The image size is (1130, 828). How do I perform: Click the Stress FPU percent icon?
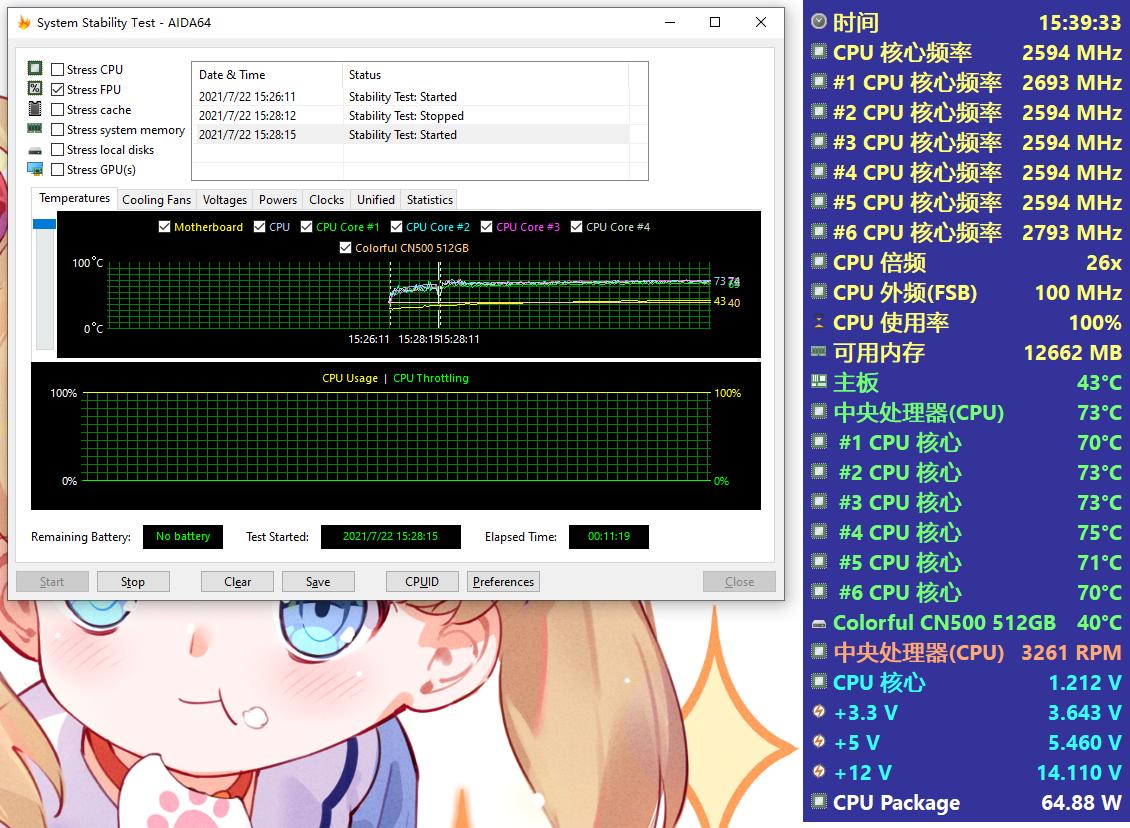[x=35, y=89]
